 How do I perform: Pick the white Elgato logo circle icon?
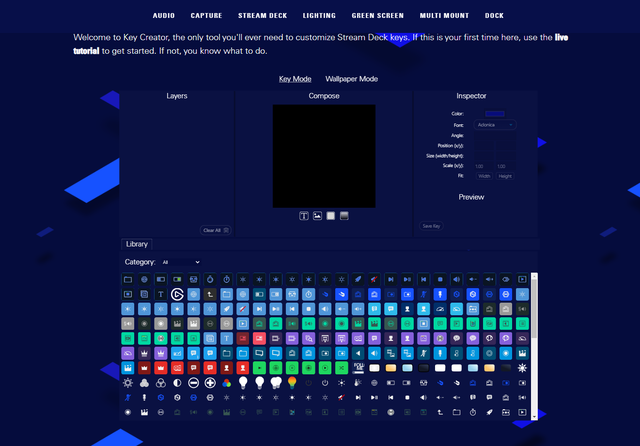point(177,294)
